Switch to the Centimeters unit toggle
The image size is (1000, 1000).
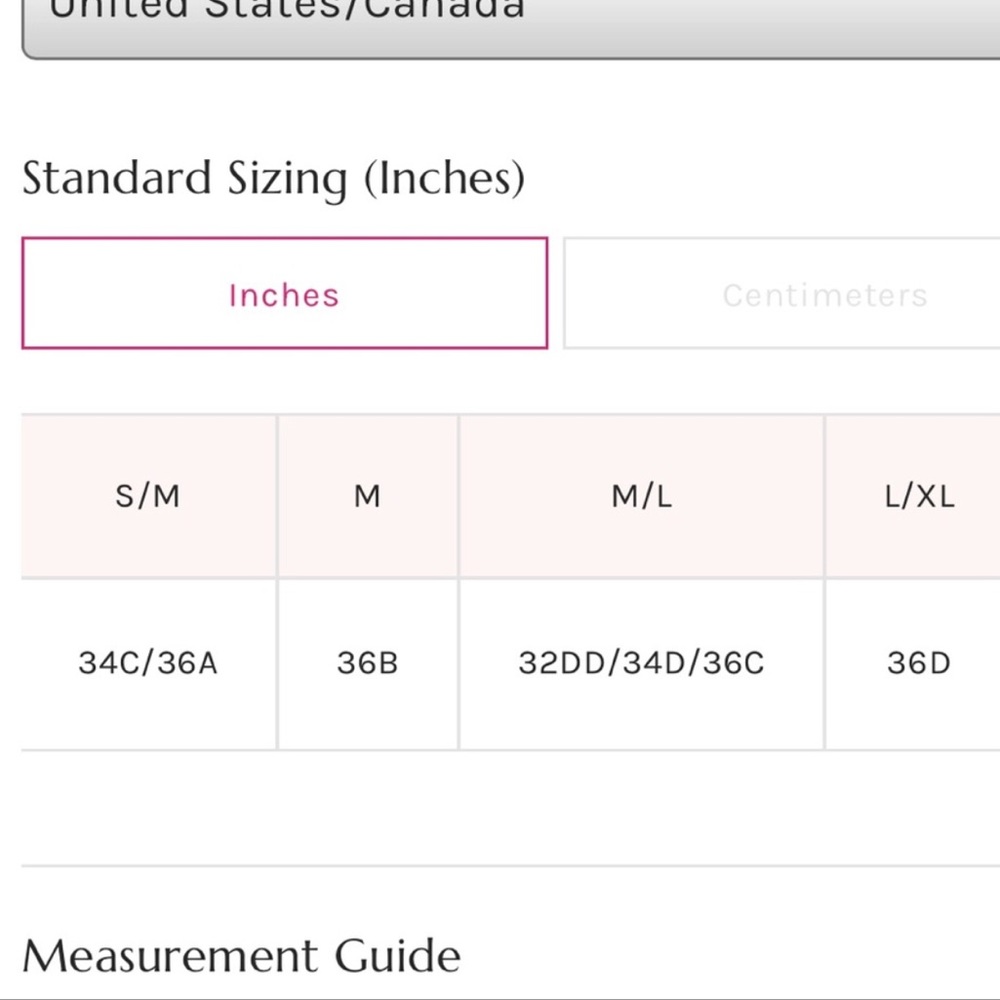click(x=782, y=293)
